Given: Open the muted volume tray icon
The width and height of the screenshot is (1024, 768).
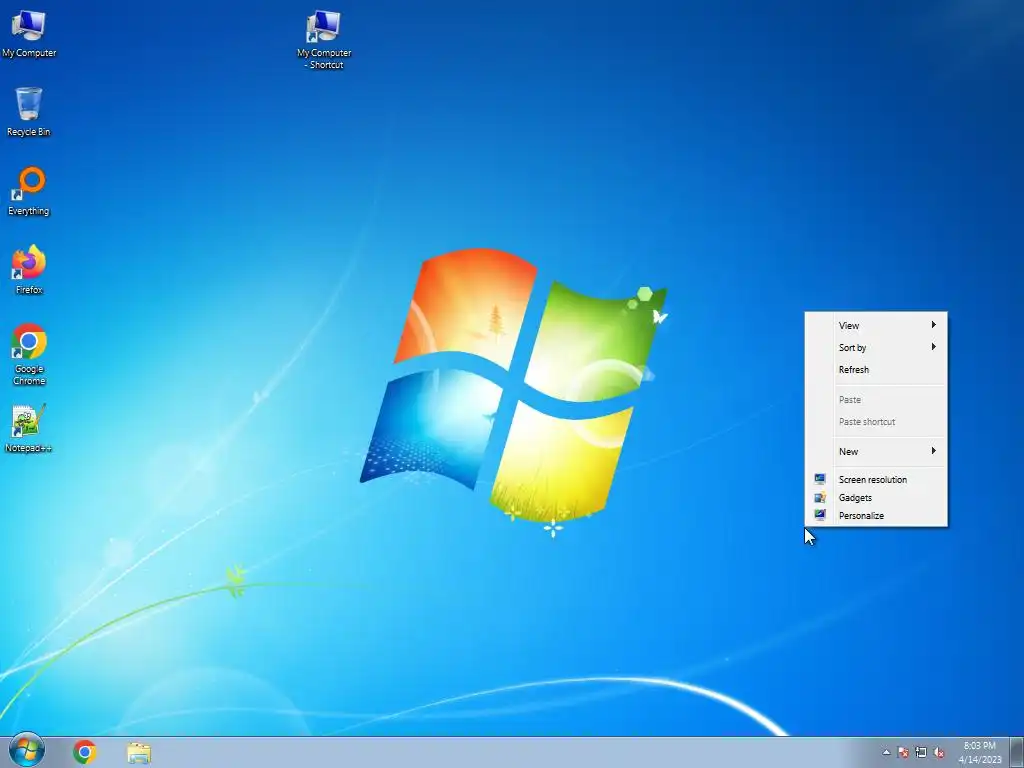Looking at the screenshot, I should tap(939, 752).
